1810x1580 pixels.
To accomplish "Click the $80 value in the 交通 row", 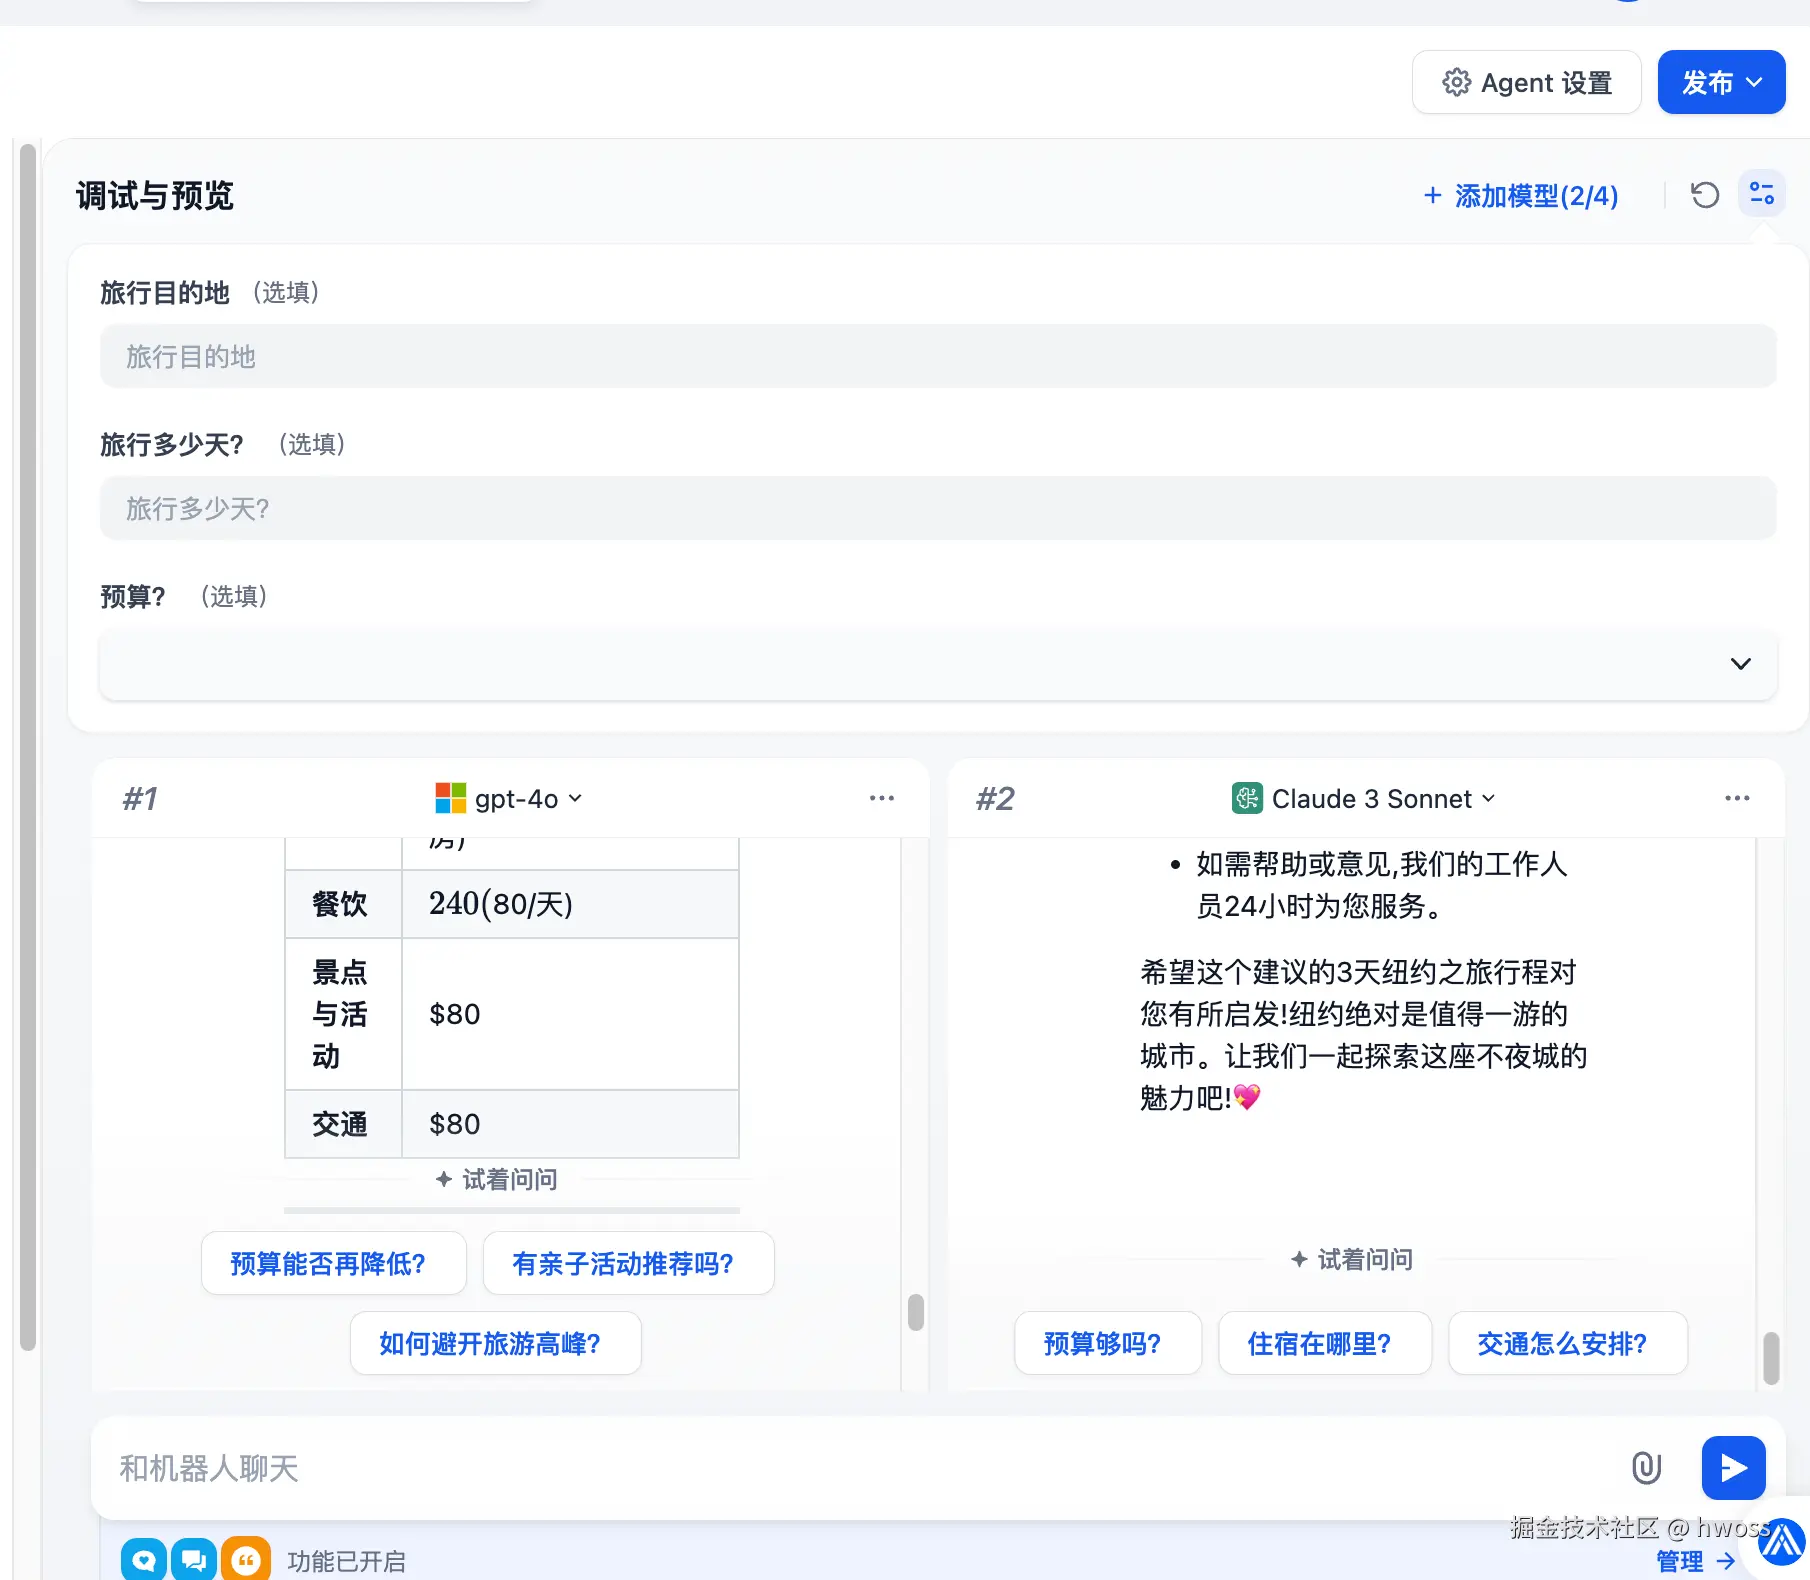I will coord(455,1124).
